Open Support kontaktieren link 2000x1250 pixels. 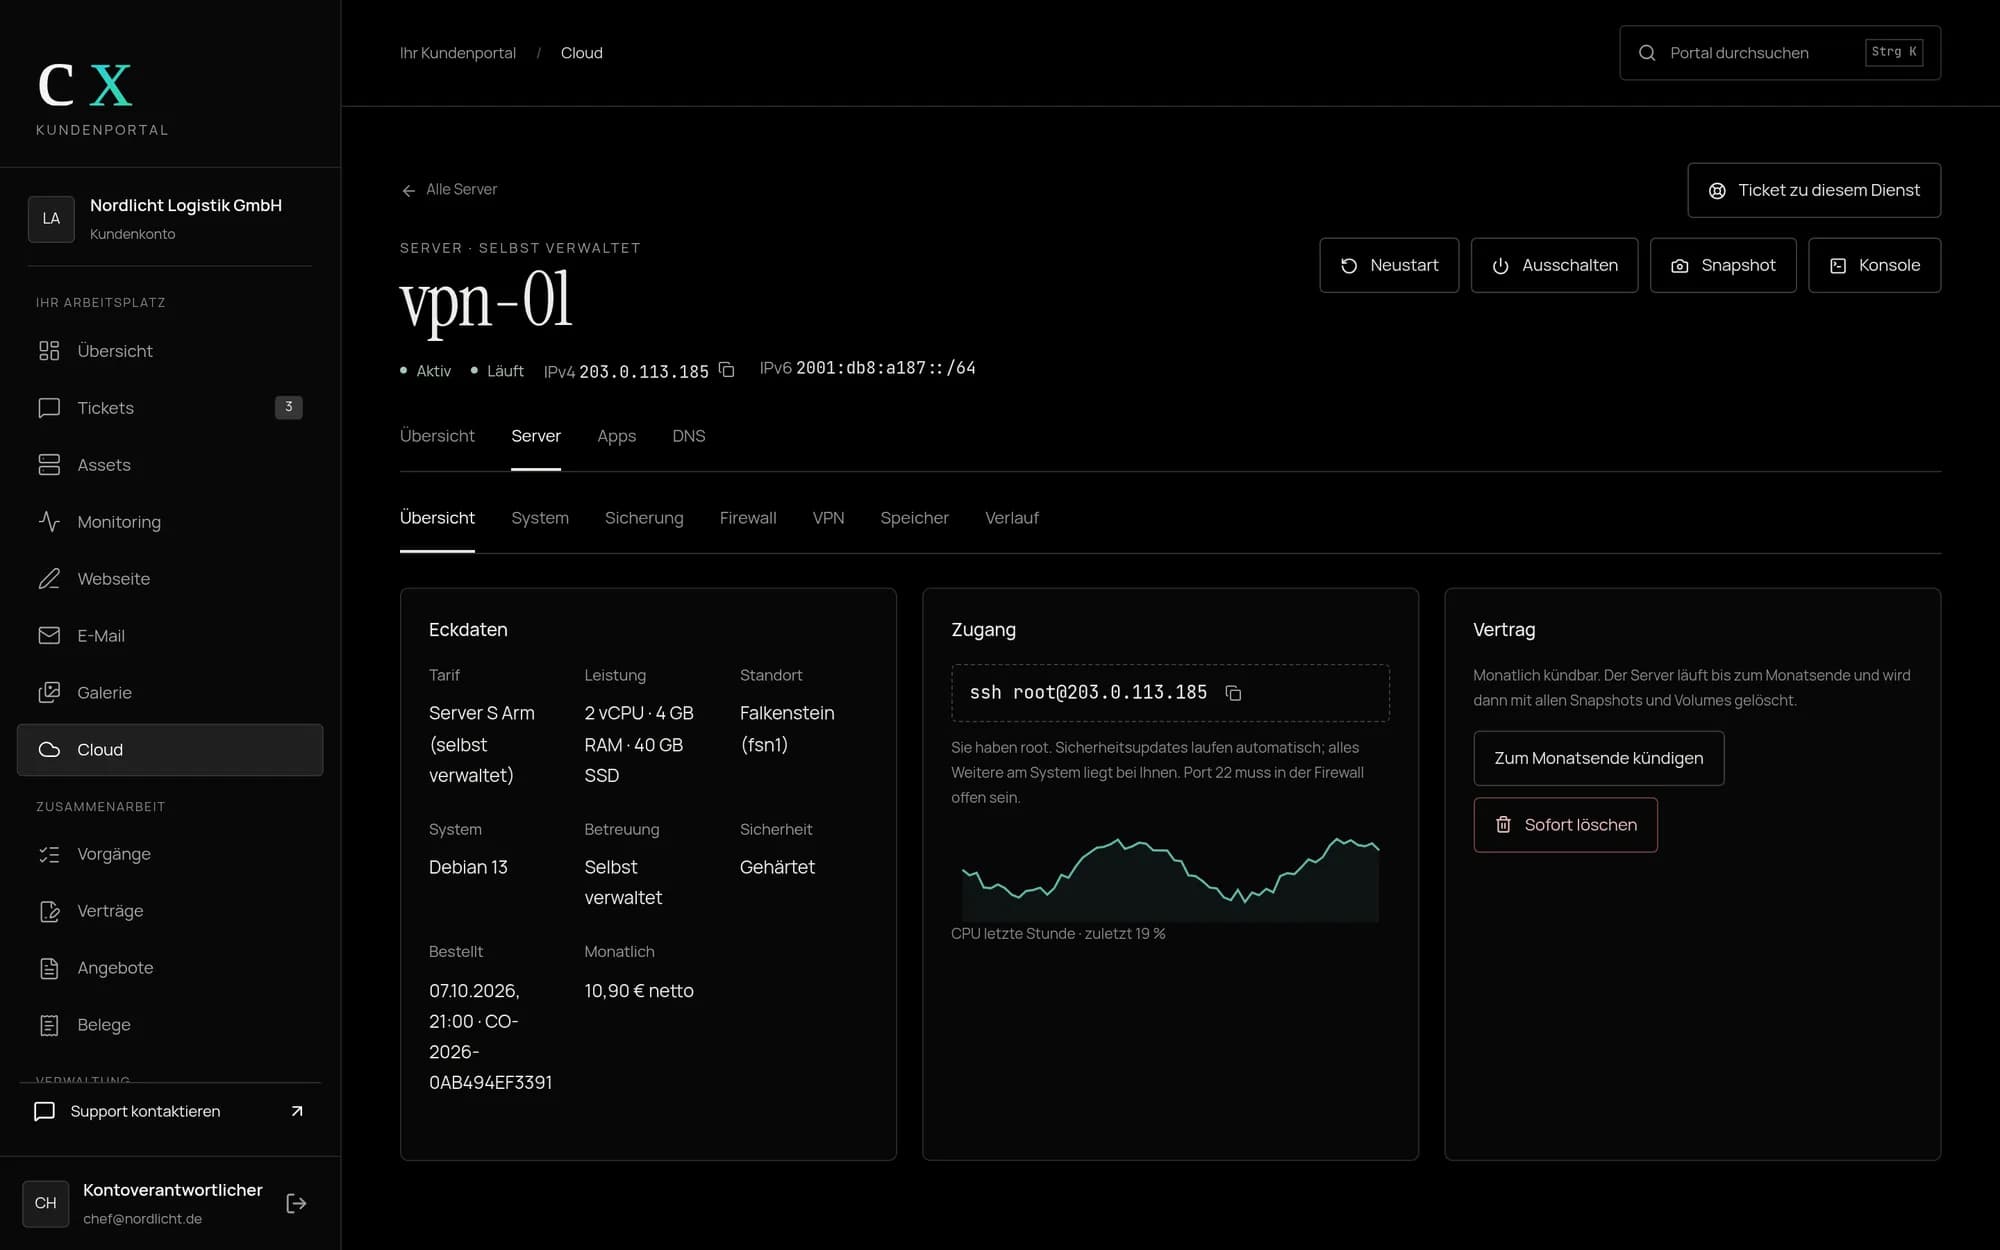point(170,1111)
